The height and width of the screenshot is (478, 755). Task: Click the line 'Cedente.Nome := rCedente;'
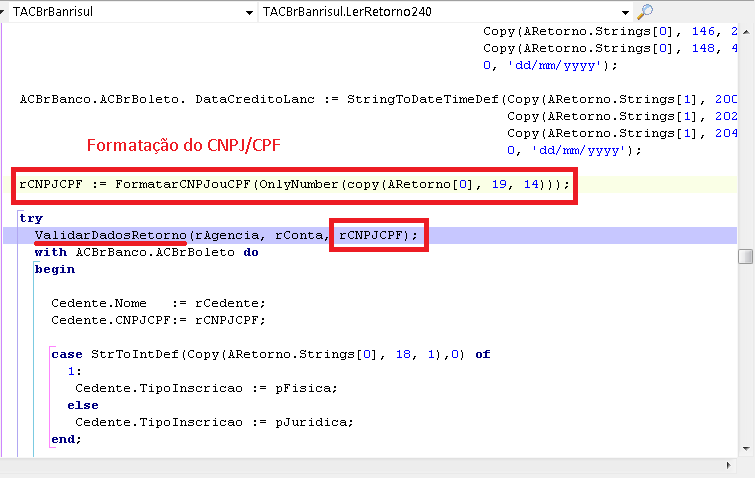158,303
